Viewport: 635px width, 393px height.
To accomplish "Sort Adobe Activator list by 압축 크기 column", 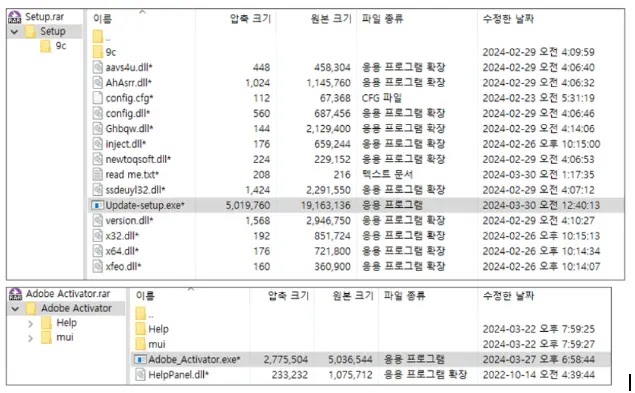I will coord(288,296).
